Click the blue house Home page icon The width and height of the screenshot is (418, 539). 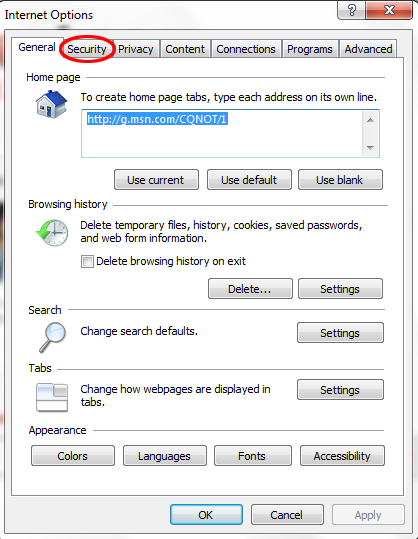pos(52,104)
